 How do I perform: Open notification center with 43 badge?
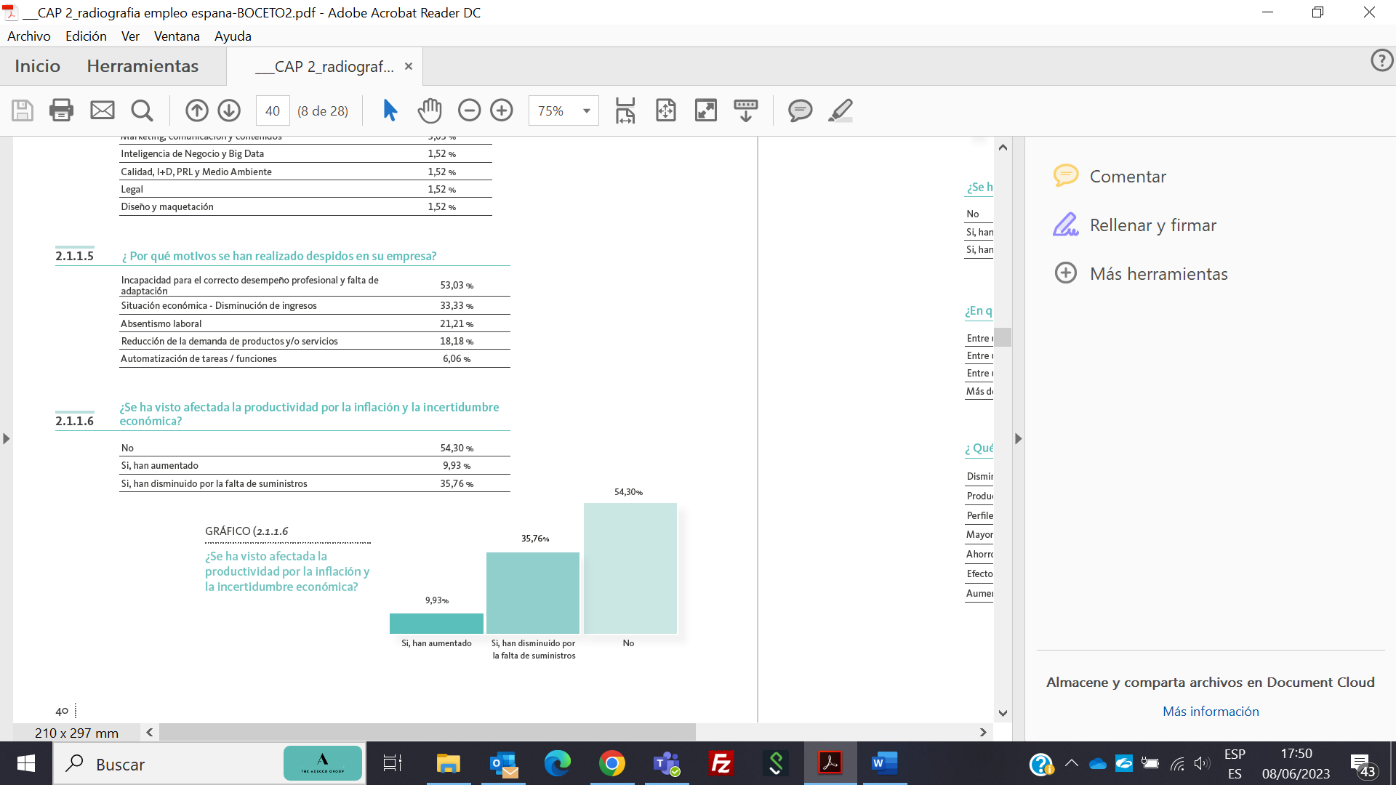tap(1362, 765)
